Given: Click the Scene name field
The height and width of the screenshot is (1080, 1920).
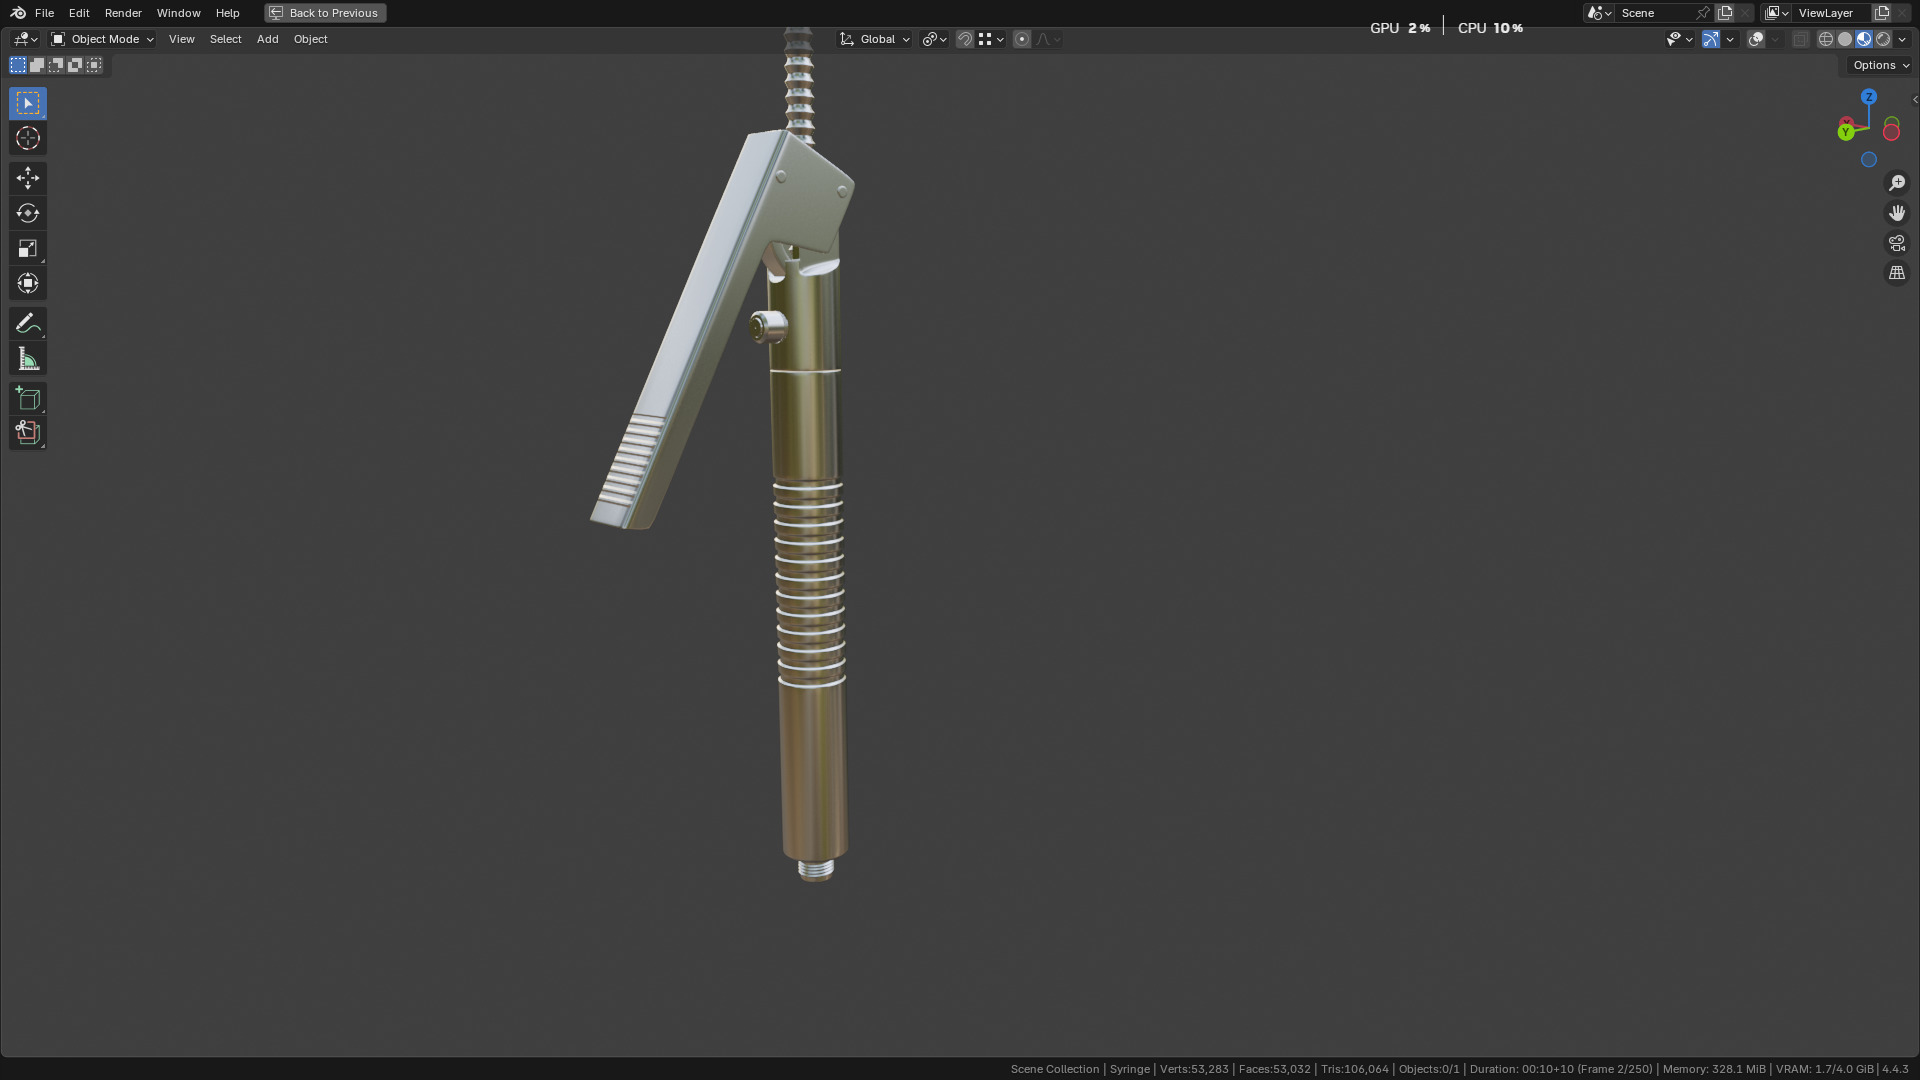Looking at the screenshot, I should click(1655, 13).
